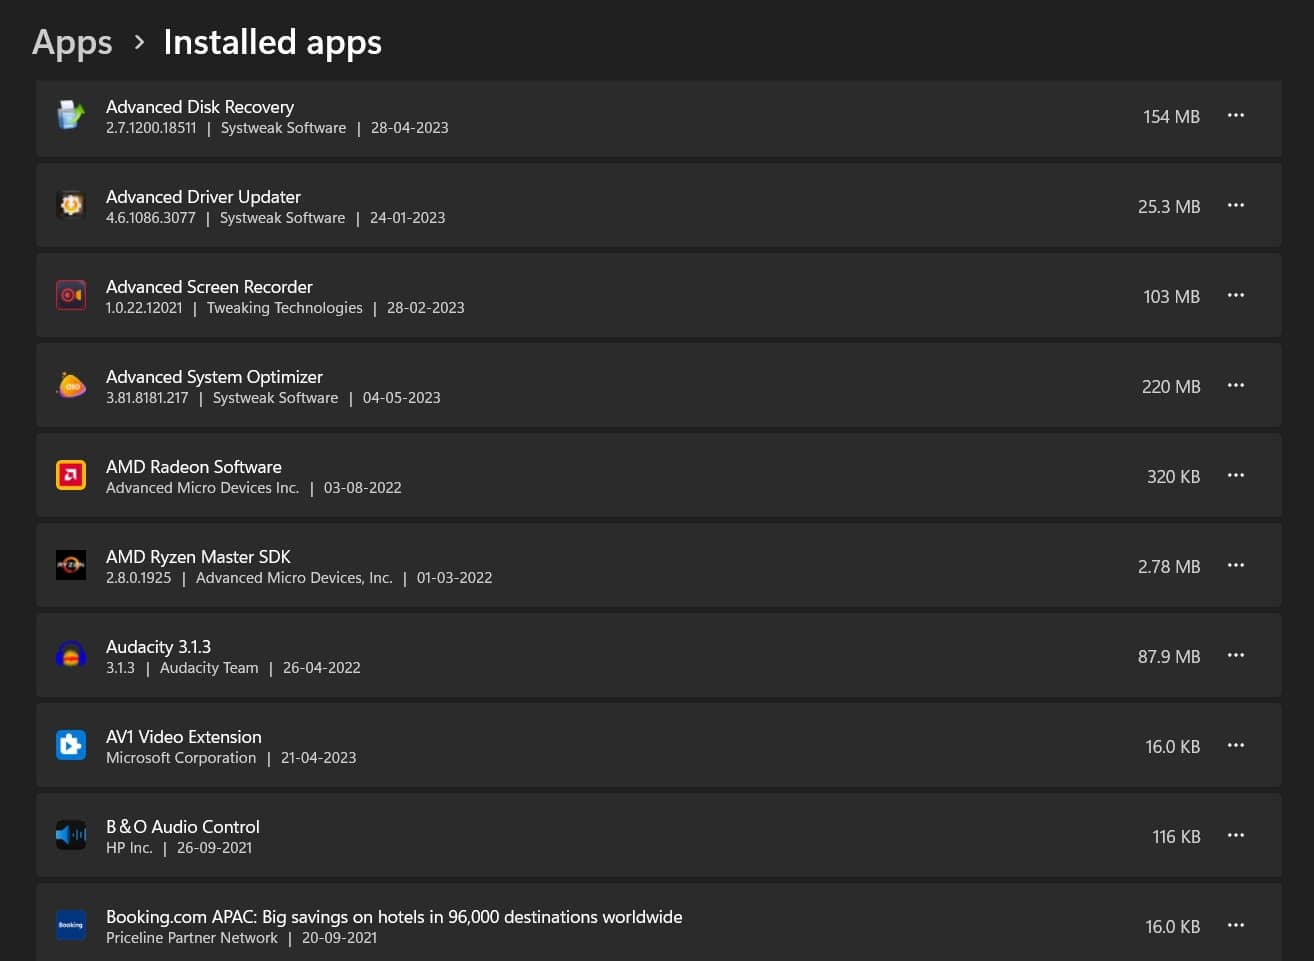Click the Advanced Driver Updater gear icon
The width and height of the screenshot is (1314, 961).
coord(71,205)
